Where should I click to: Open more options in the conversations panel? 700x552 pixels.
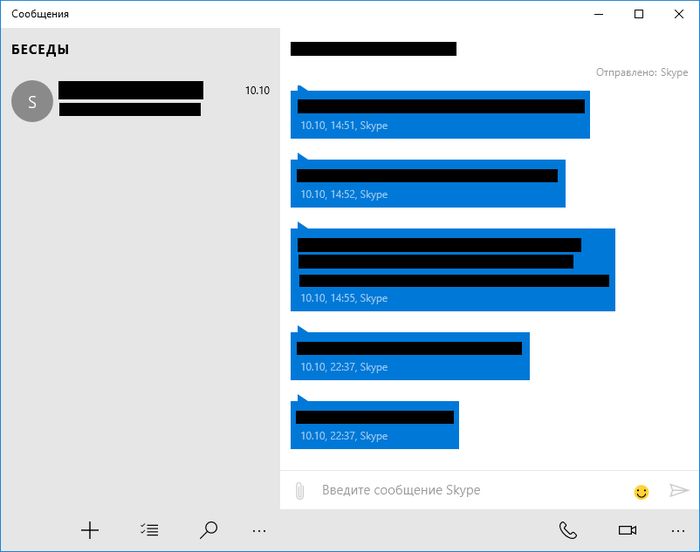pyautogui.click(x=260, y=530)
